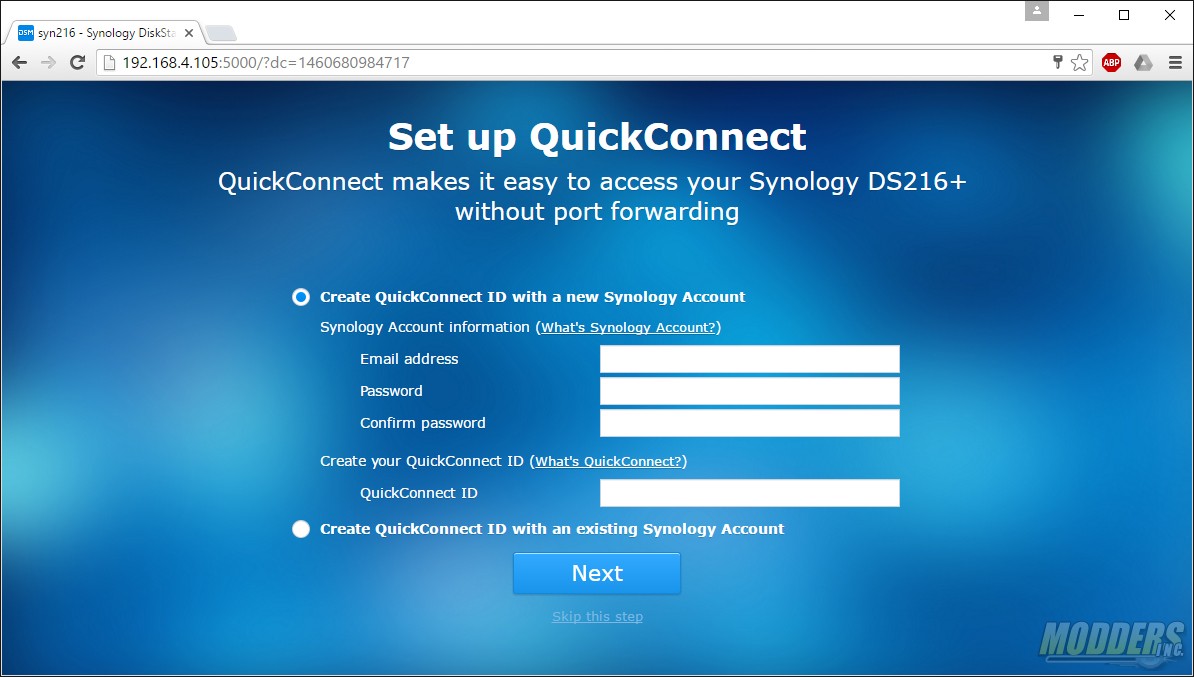Focus the Password field
The height and width of the screenshot is (677, 1194).
click(749, 391)
